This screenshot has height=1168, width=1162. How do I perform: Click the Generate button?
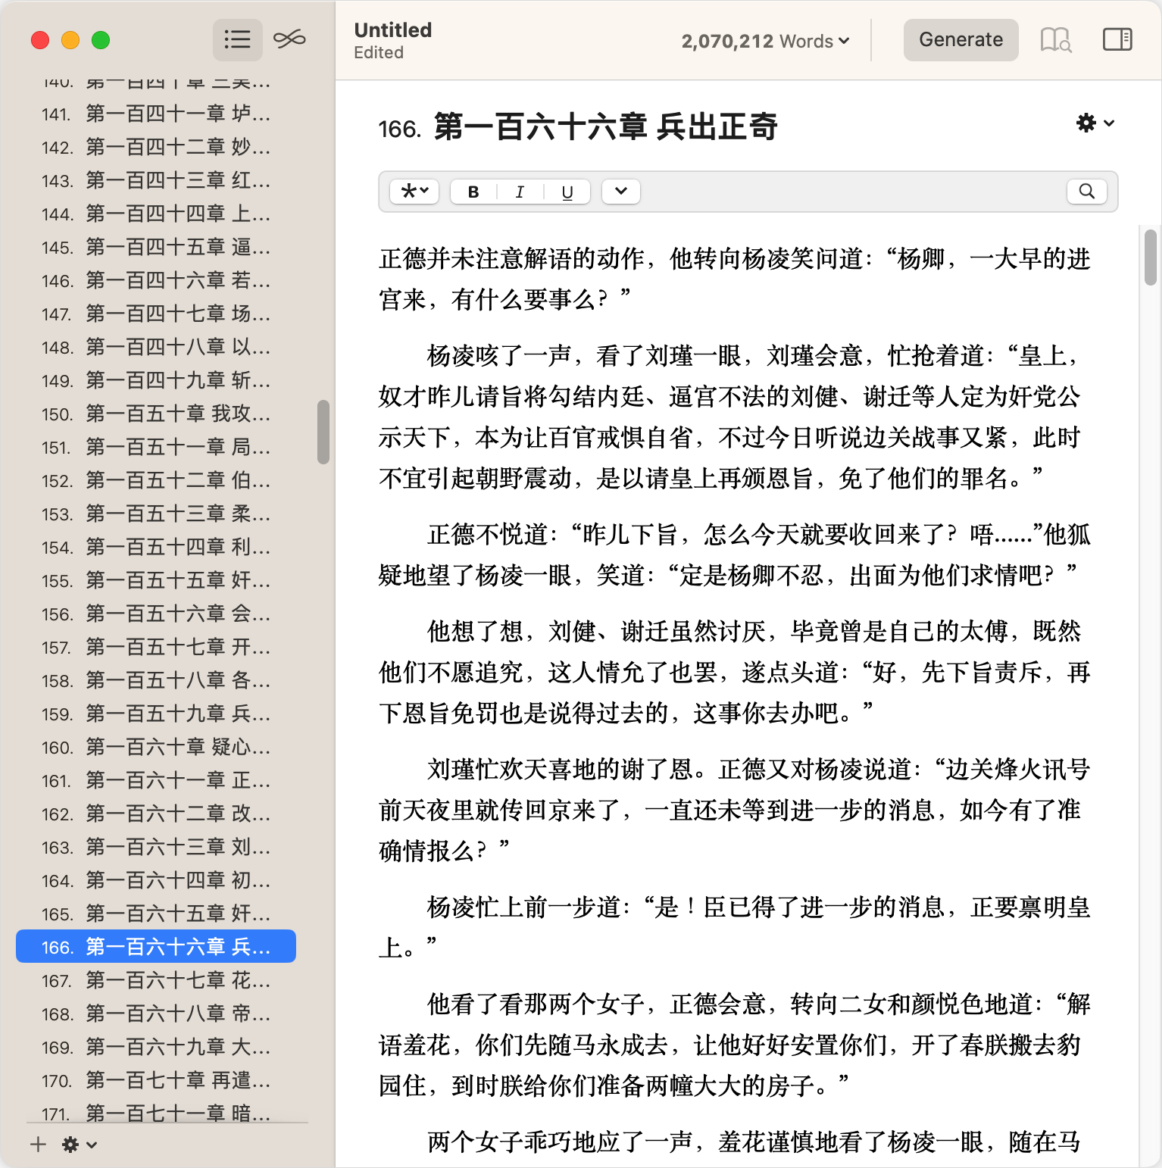pos(960,39)
